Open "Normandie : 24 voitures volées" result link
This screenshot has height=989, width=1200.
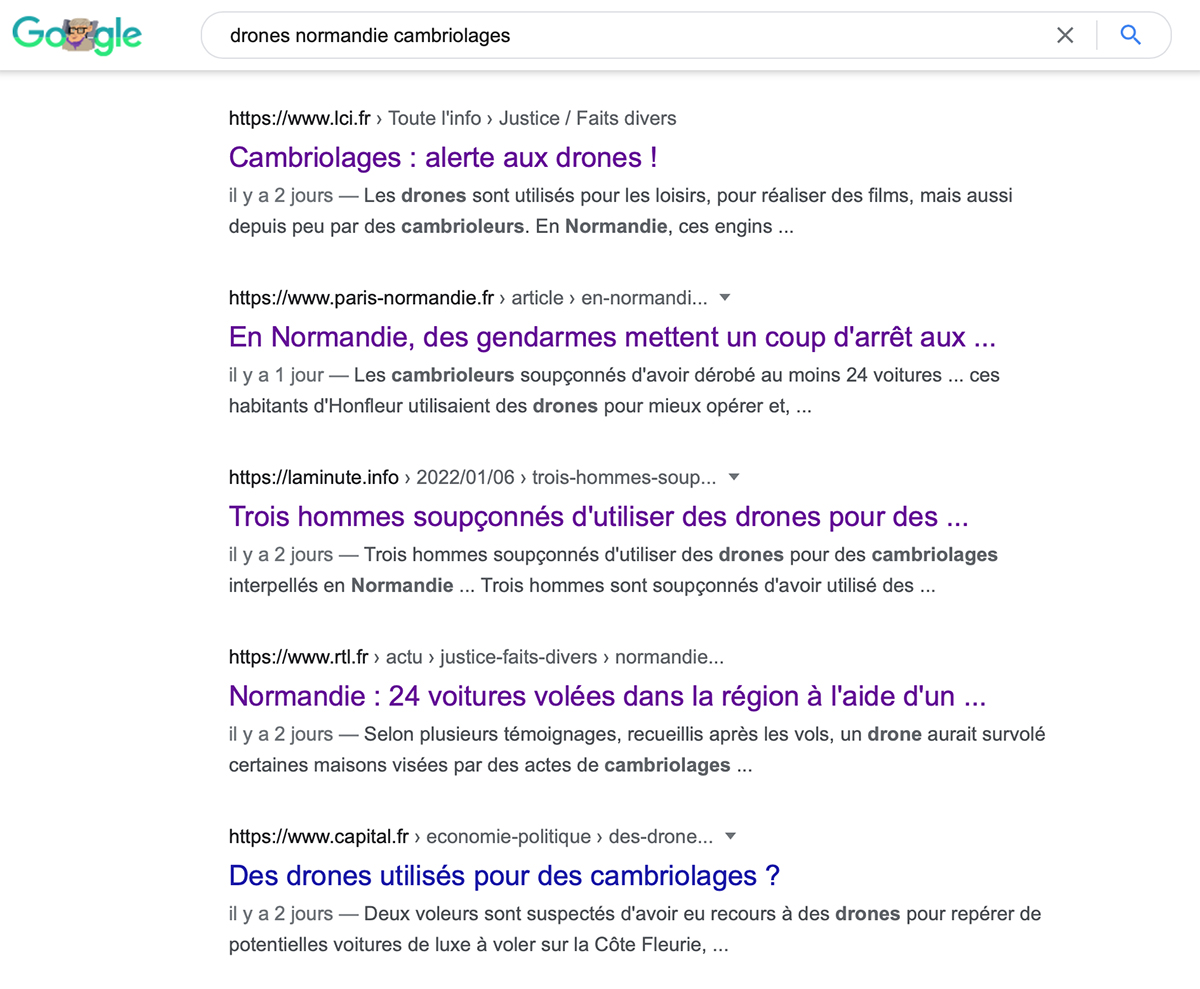[608, 695]
